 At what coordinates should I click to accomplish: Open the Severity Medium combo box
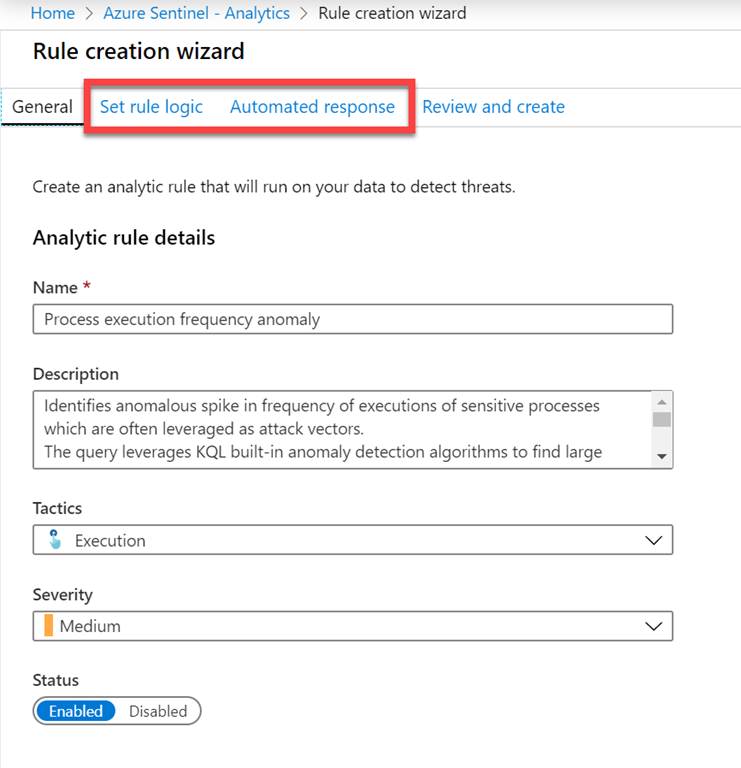pos(352,626)
